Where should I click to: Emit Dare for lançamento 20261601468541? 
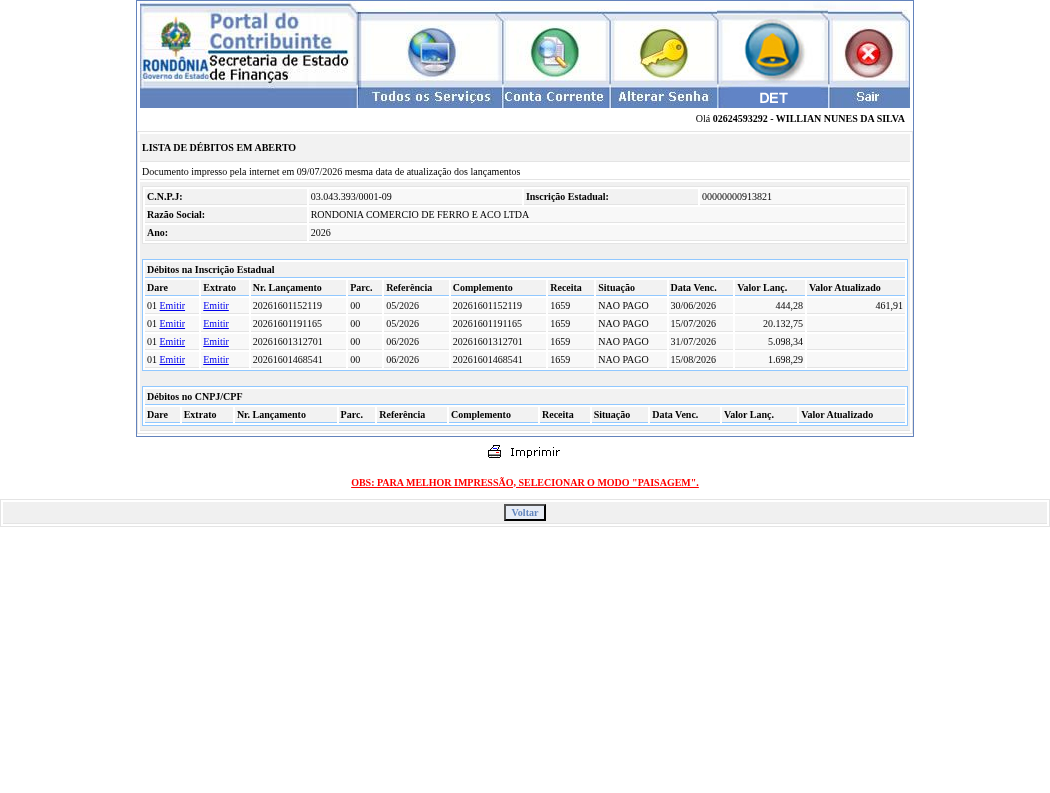point(172,360)
